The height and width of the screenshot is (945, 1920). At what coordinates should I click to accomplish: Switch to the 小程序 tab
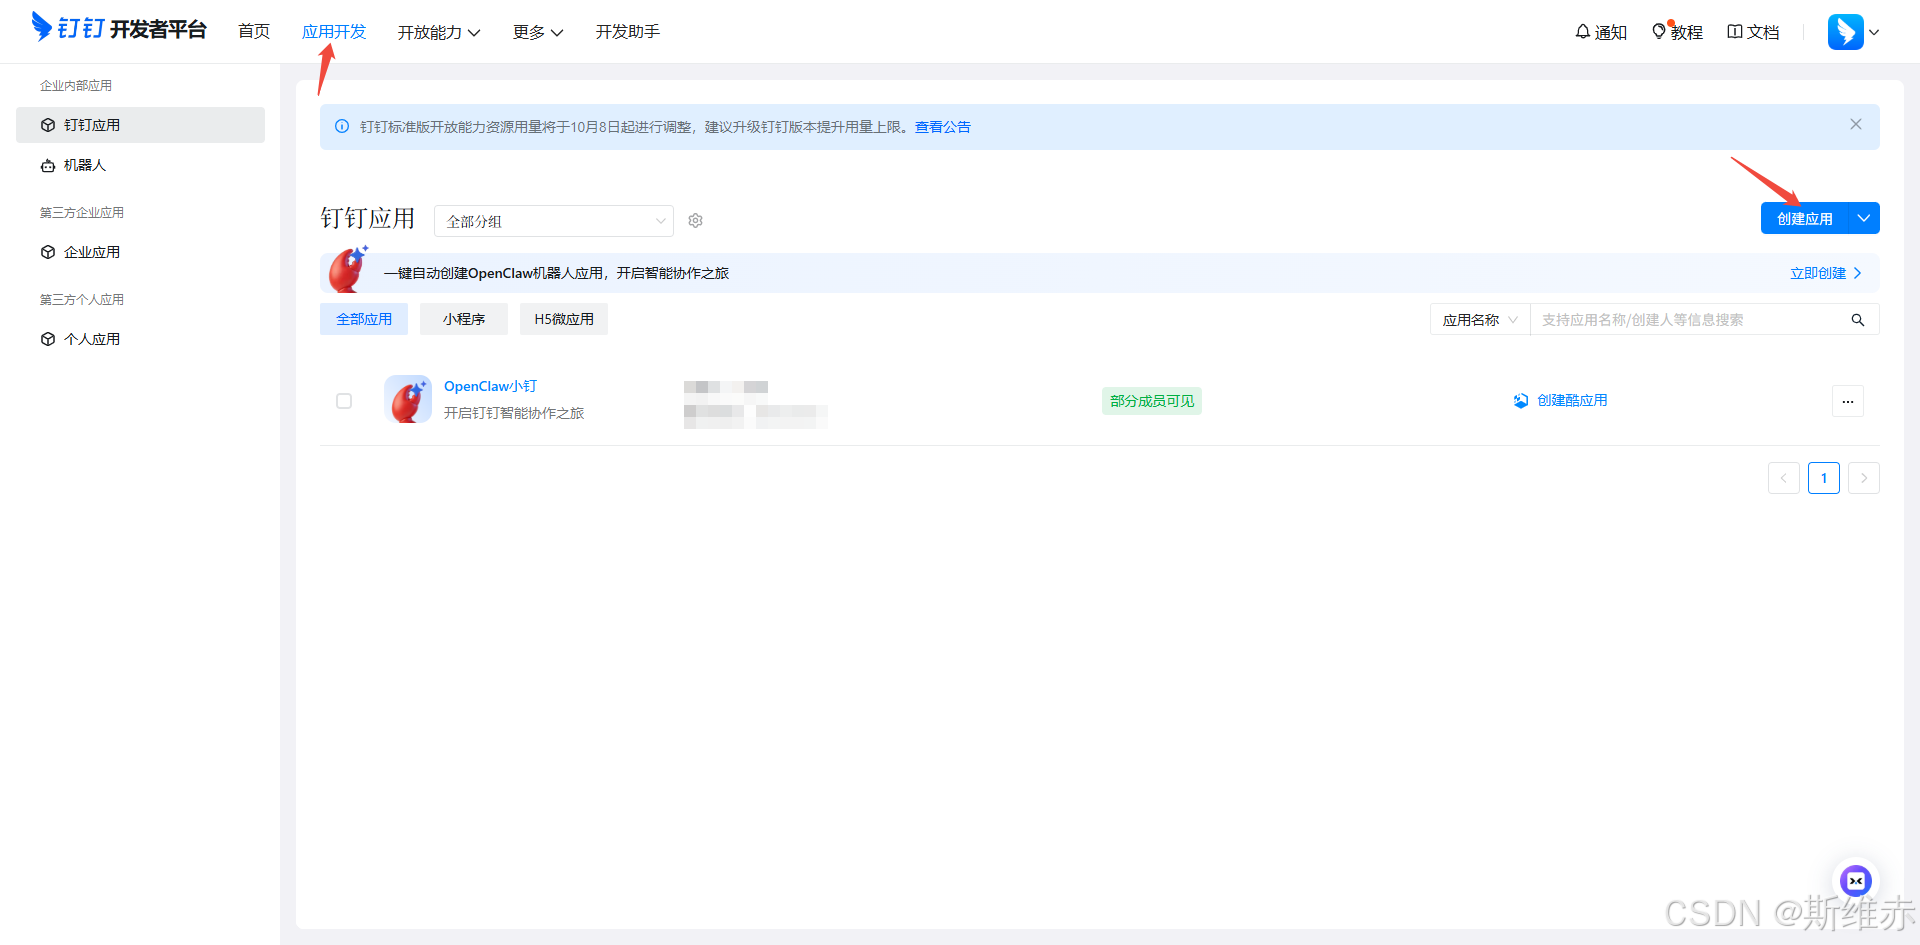pyautogui.click(x=464, y=319)
